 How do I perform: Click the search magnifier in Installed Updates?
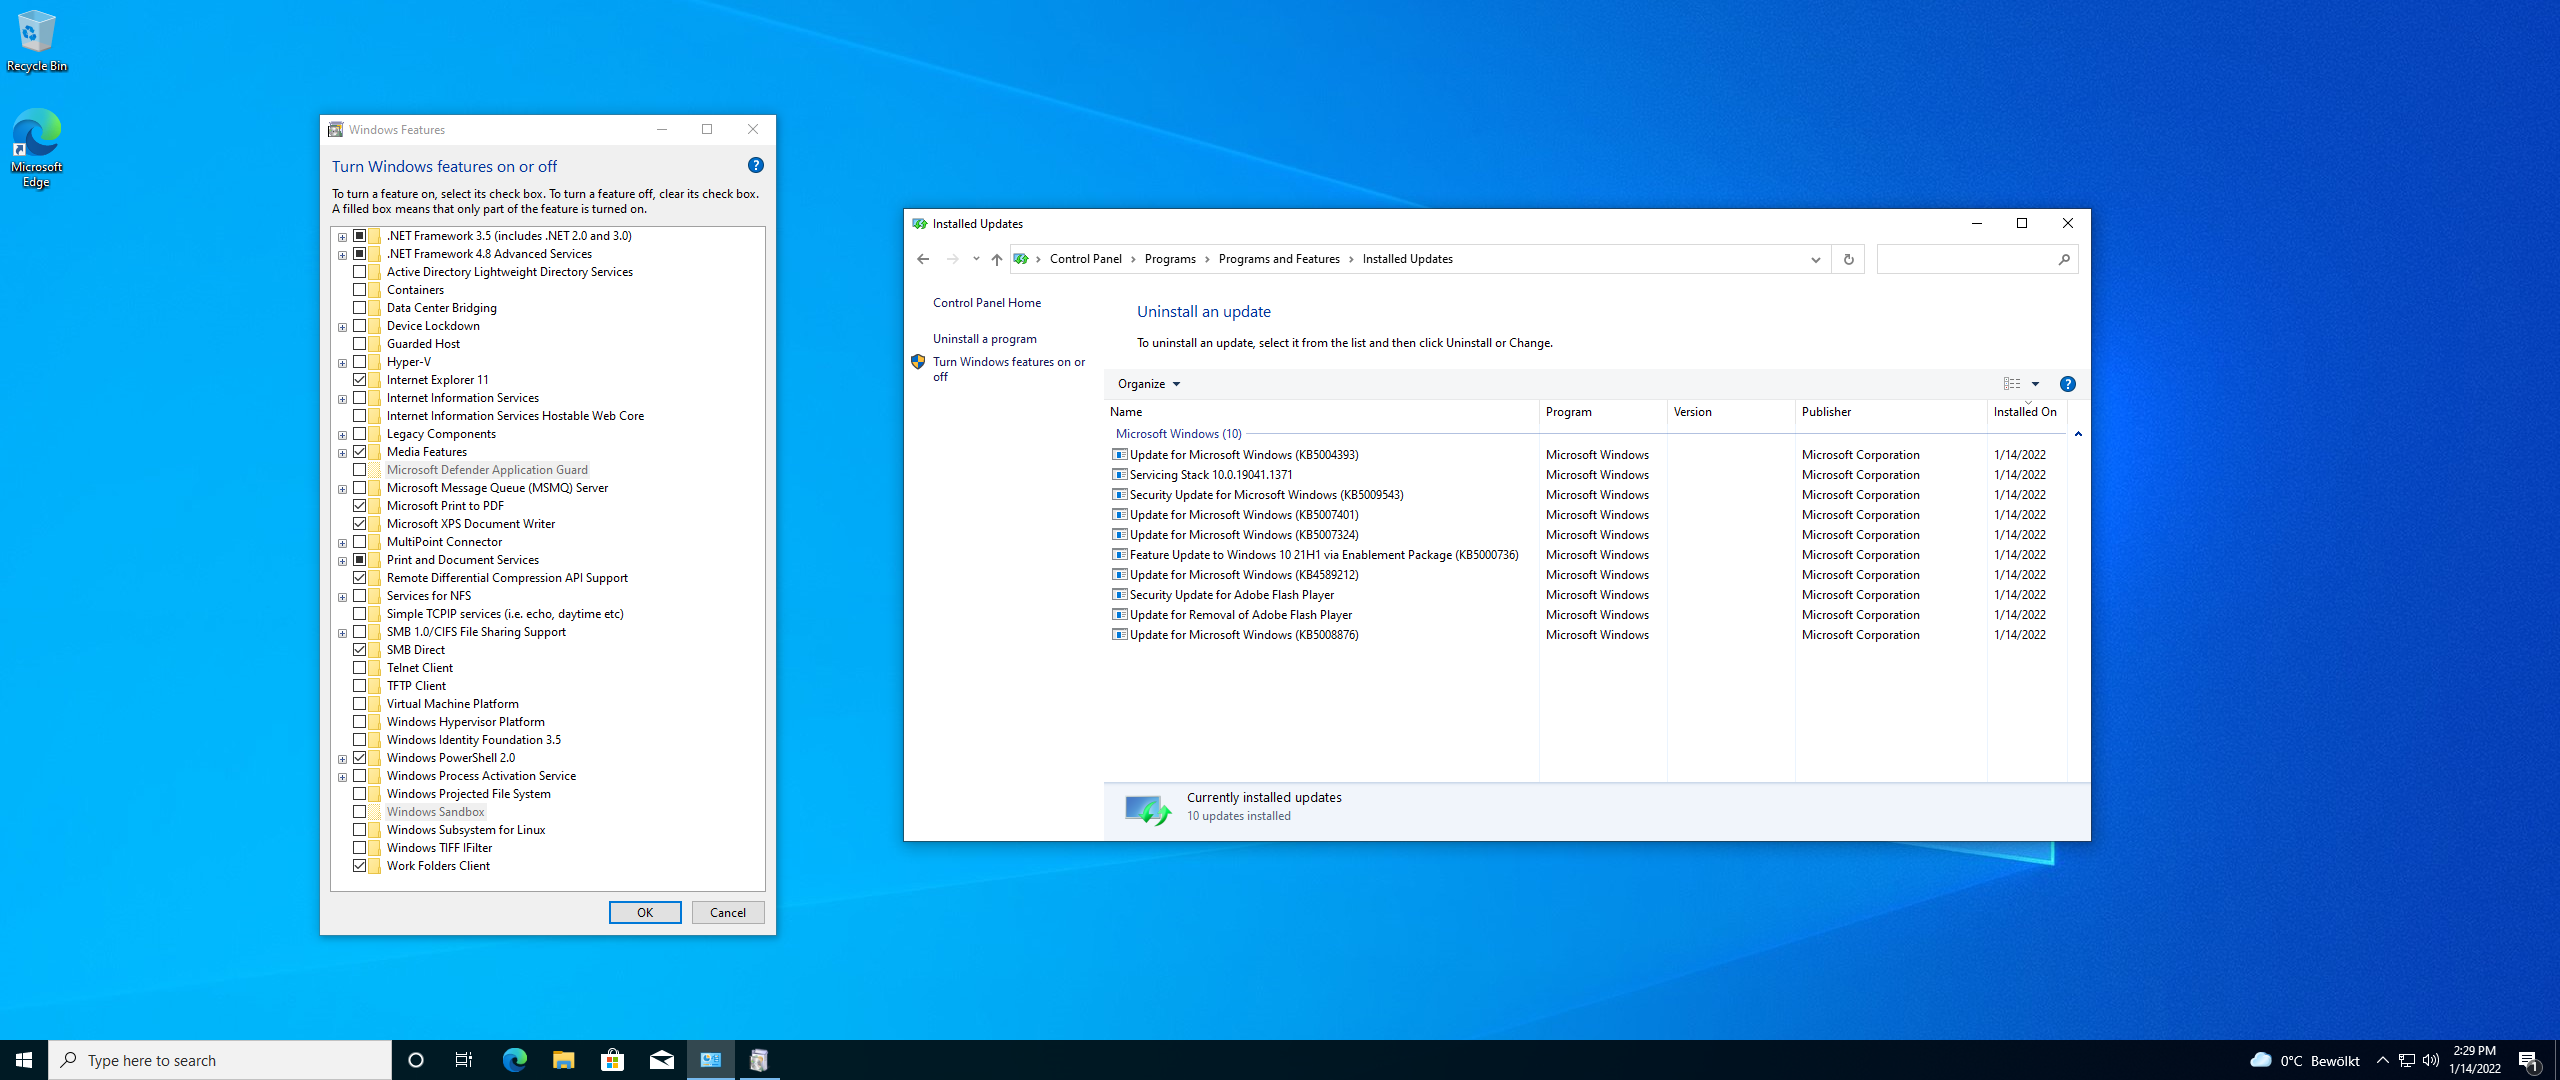pyautogui.click(x=2064, y=259)
